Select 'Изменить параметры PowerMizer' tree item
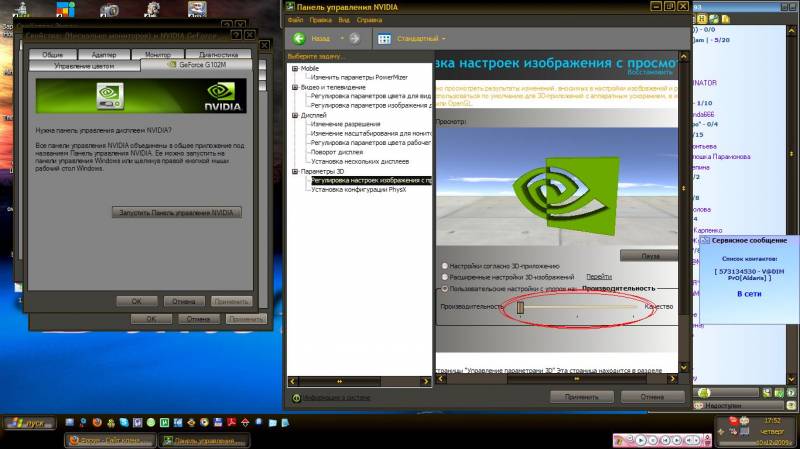 click(x=359, y=78)
